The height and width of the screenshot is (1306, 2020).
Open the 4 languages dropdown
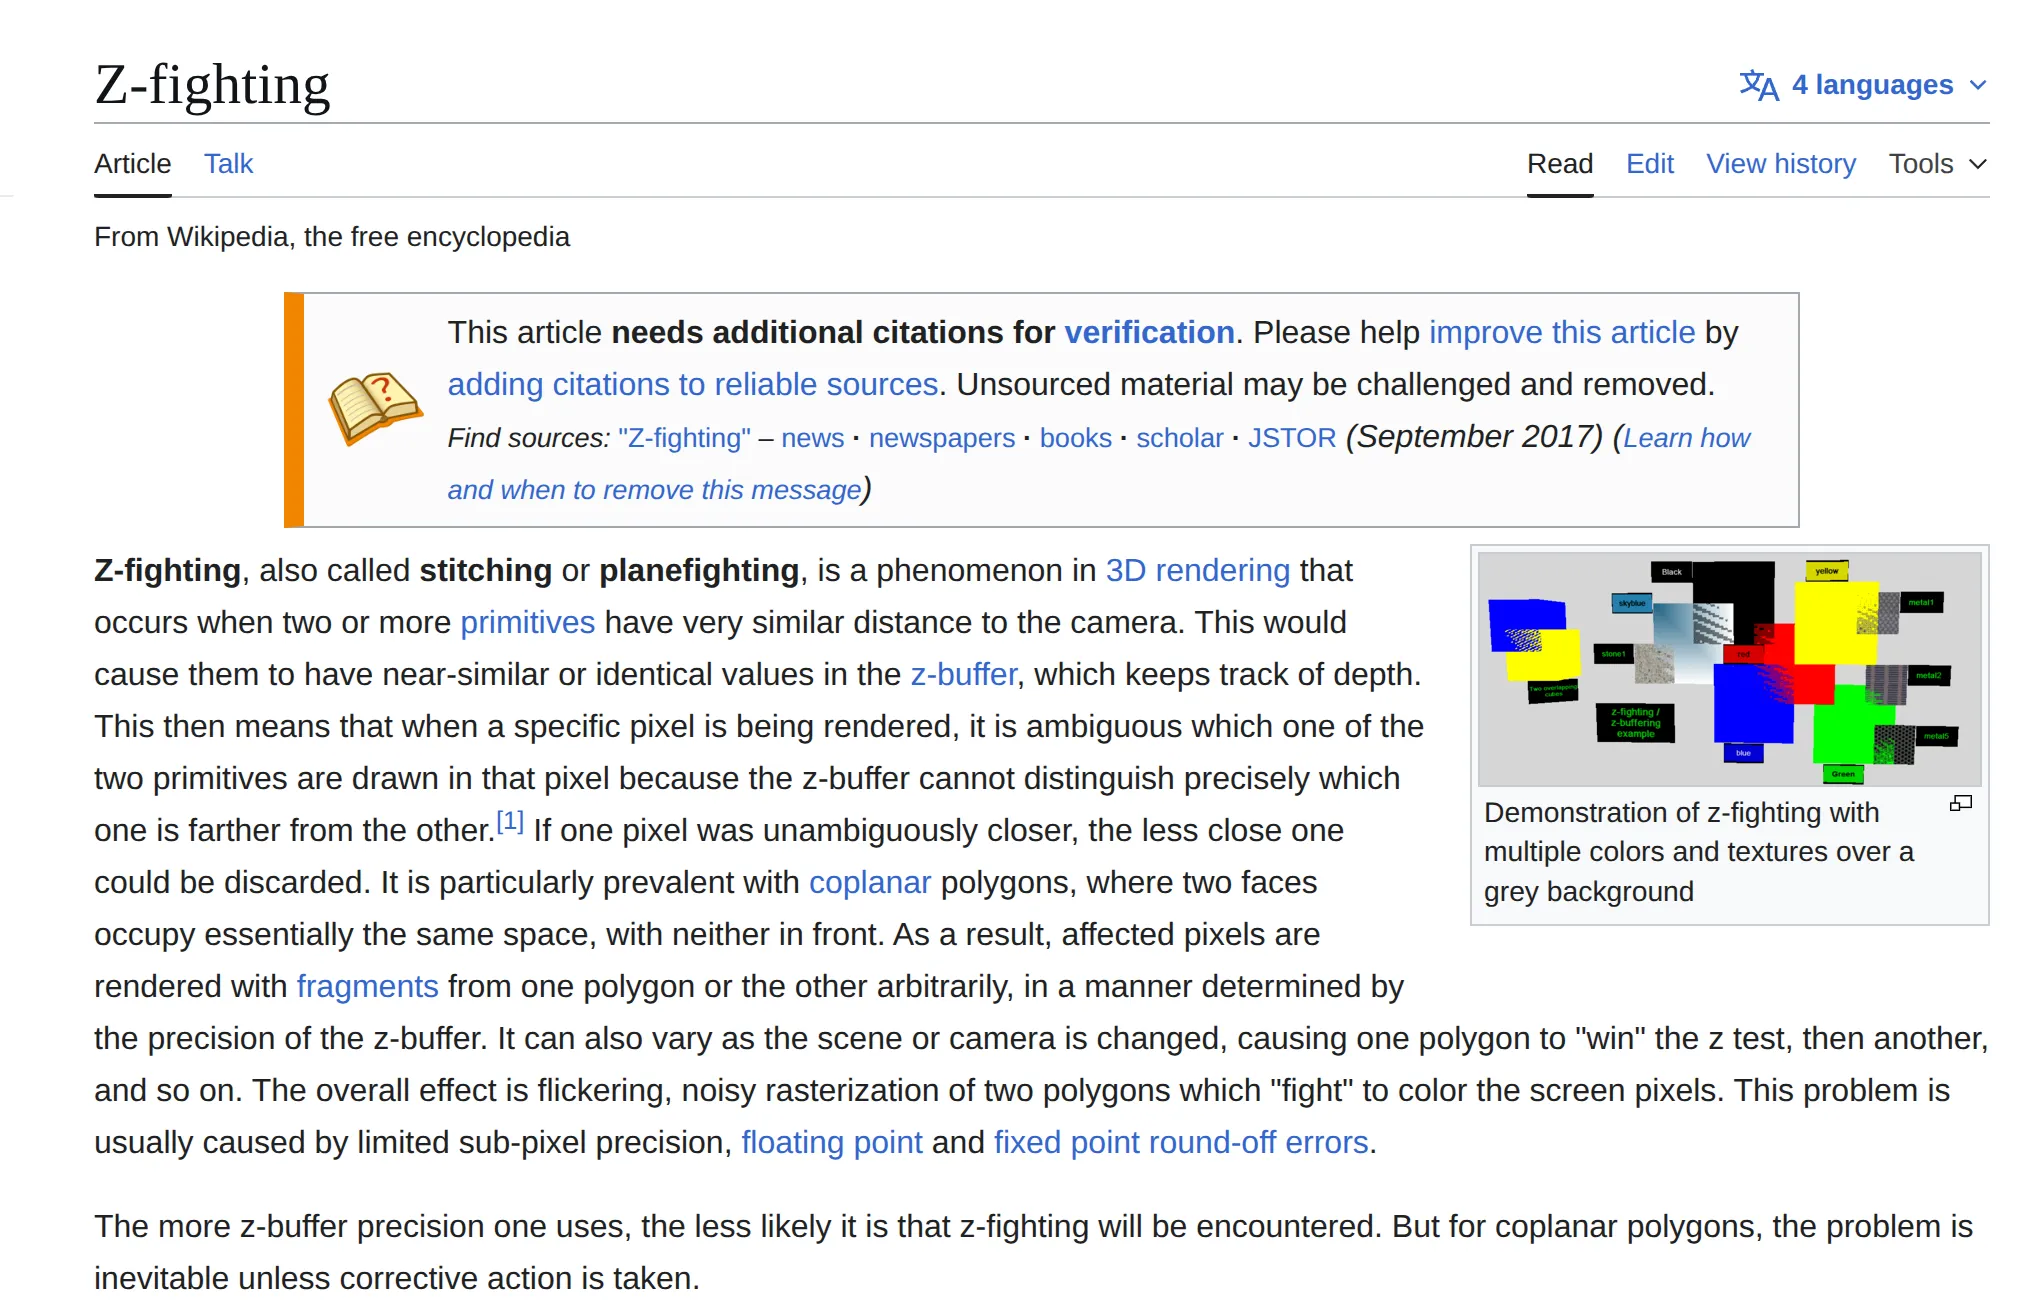pos(1871,84)
